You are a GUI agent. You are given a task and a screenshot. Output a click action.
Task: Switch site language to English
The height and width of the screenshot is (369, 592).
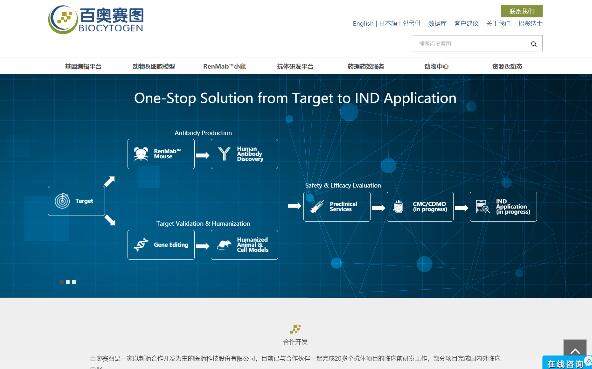pyautogui.click(x=363, y=23)
